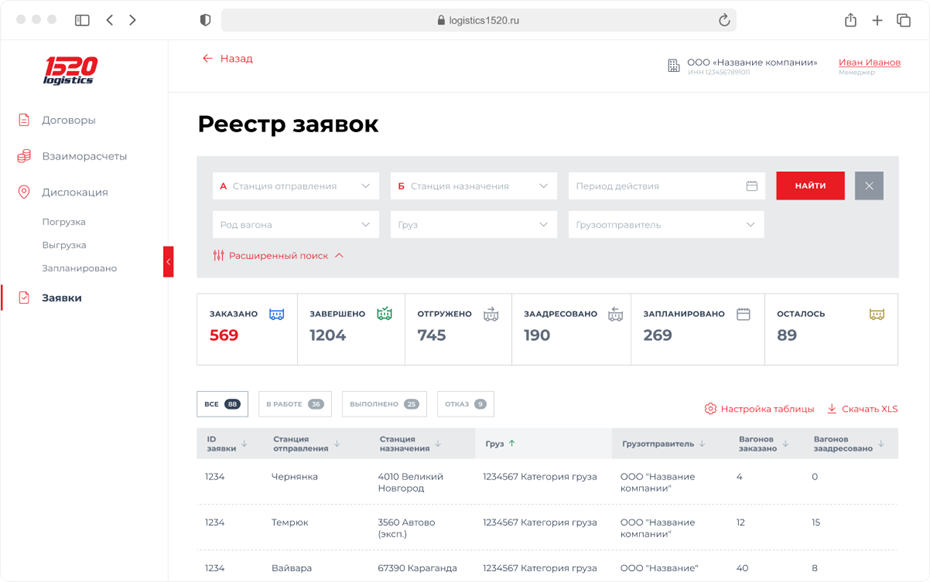Viewport: 930px width, 582px height.
Task: Download table via Скачать XLS
Action: (x=862, y=409)
